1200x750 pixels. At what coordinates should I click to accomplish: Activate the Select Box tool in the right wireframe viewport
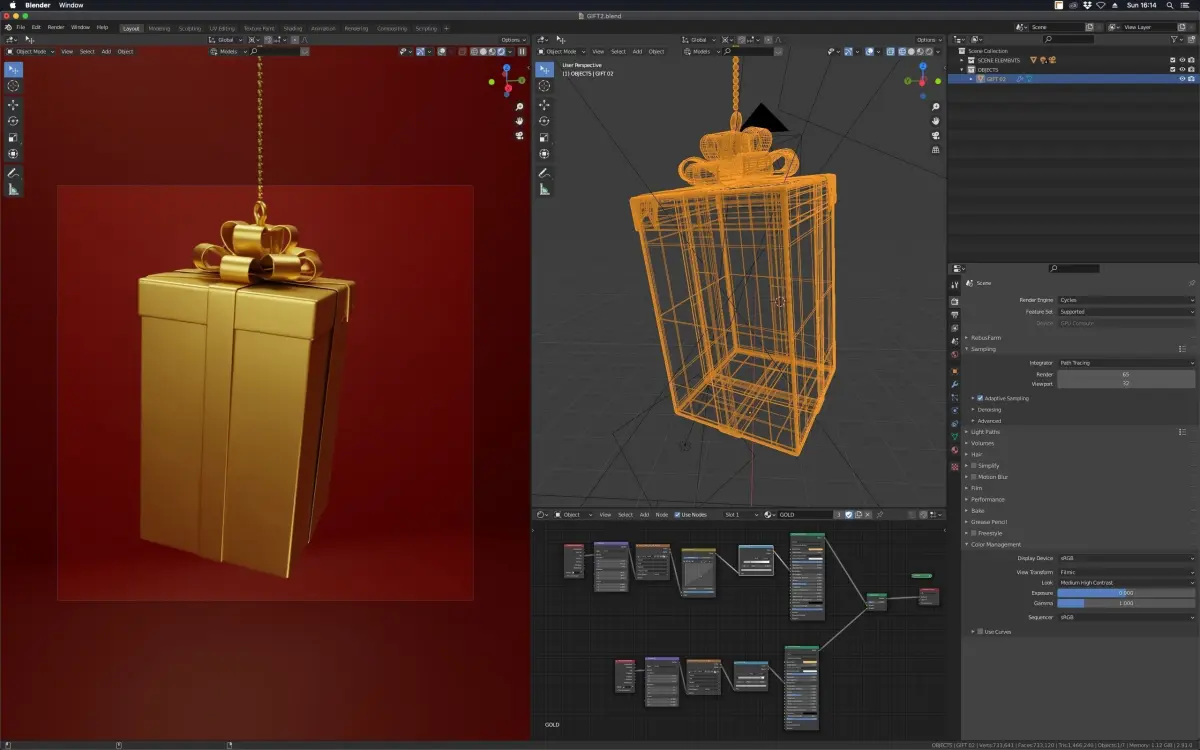[x=544, y=69]
